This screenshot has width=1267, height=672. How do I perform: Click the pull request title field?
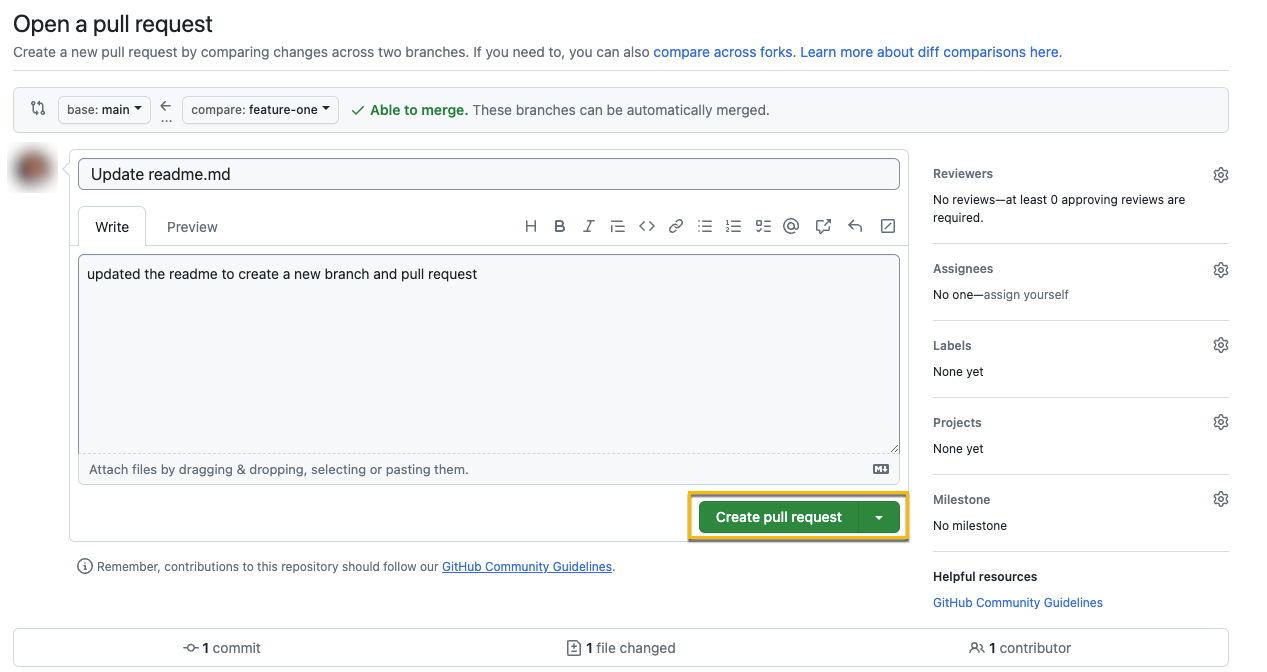[x=488, y=174]
